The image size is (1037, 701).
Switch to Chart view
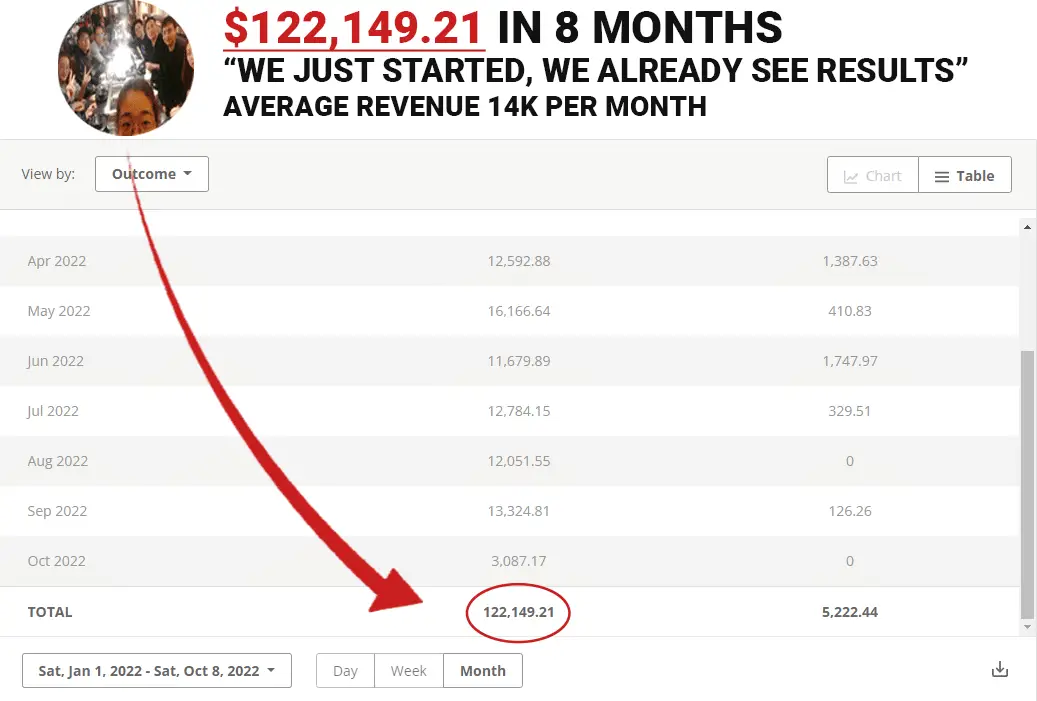click(x=872, y=176)
